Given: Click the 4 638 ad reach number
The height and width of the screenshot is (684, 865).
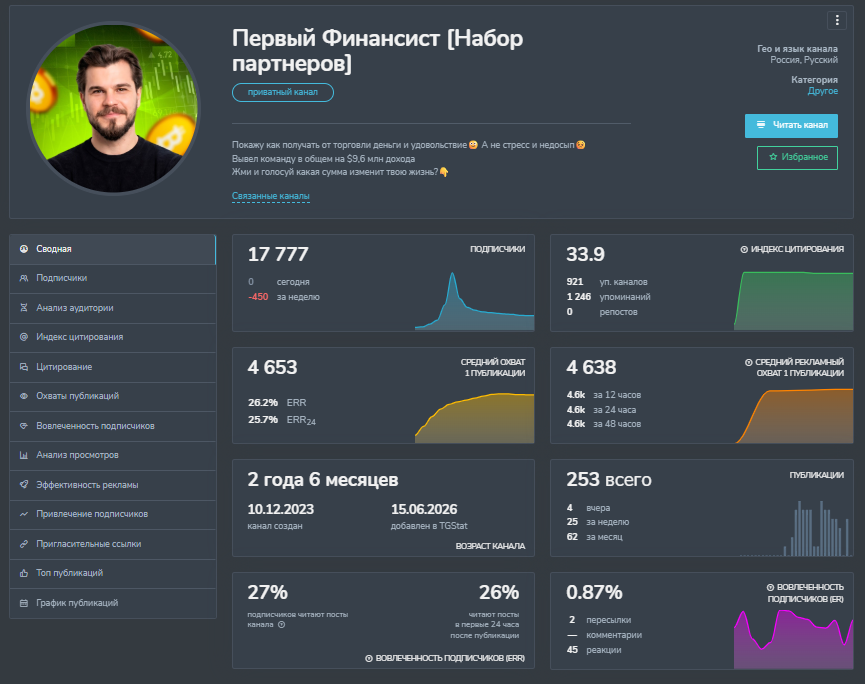Looking at the screenshot, I should click(x=591, y=367).
